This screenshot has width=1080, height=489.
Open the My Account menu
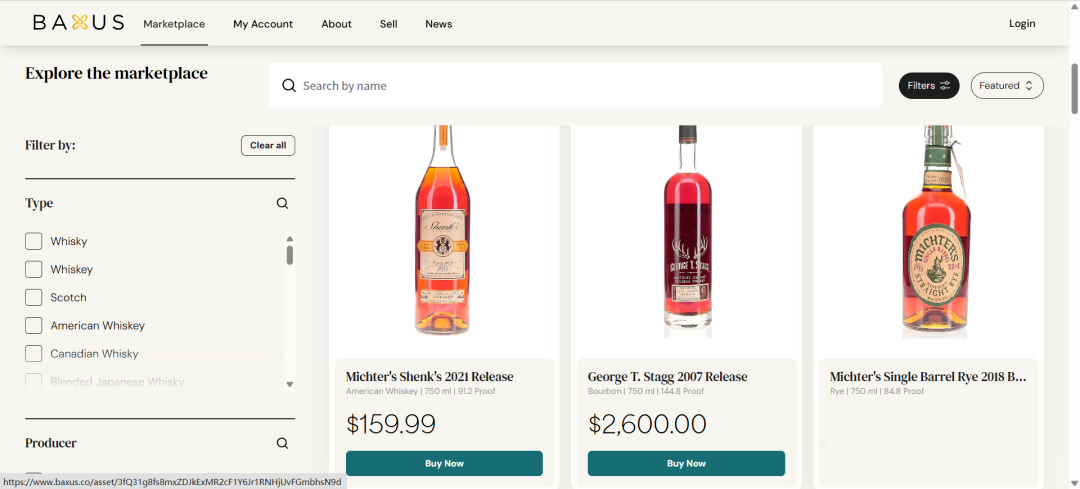(263, 24)
